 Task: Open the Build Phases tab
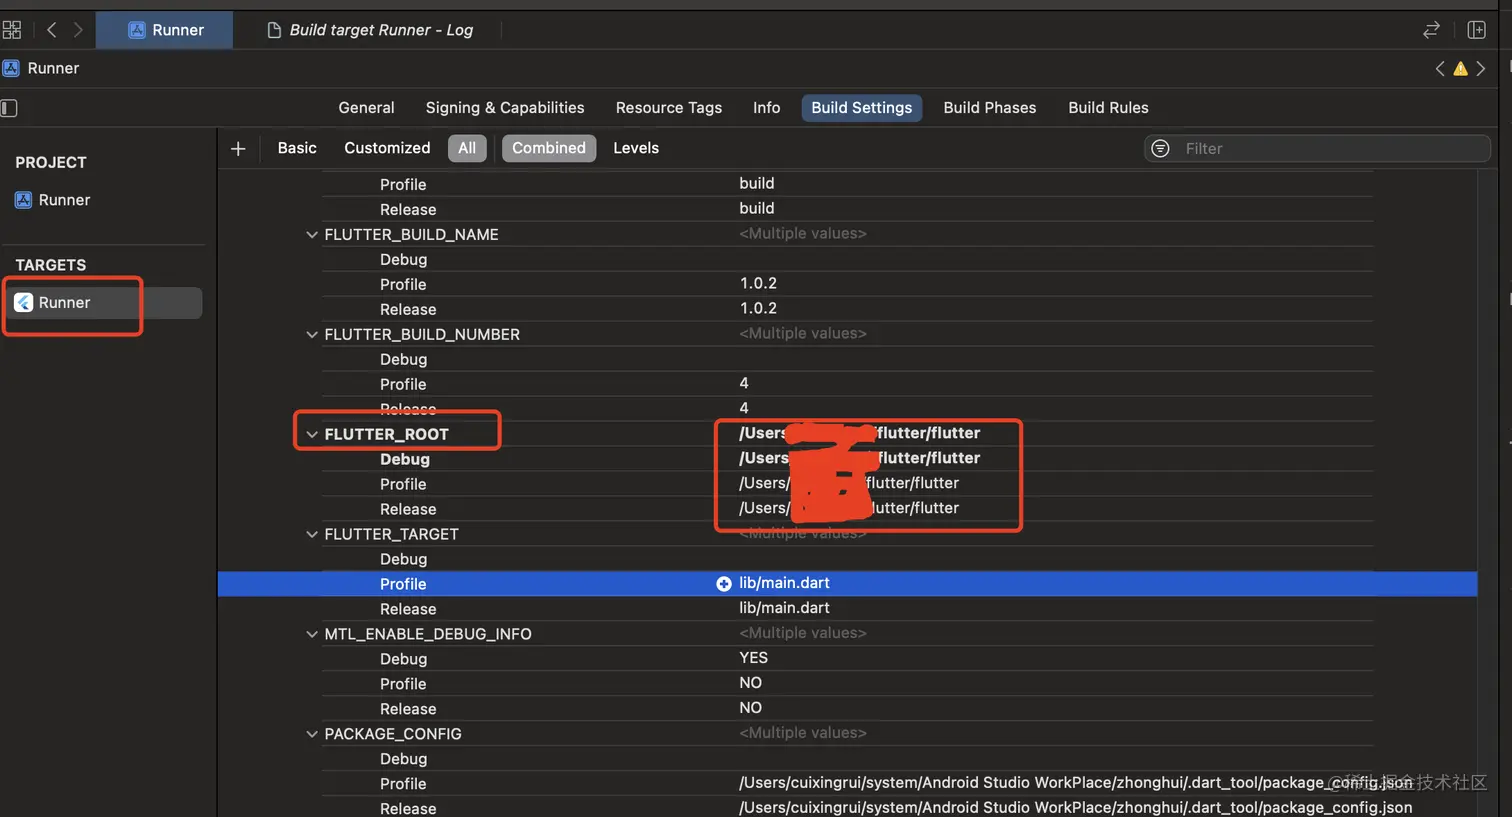tap(989, 108)
